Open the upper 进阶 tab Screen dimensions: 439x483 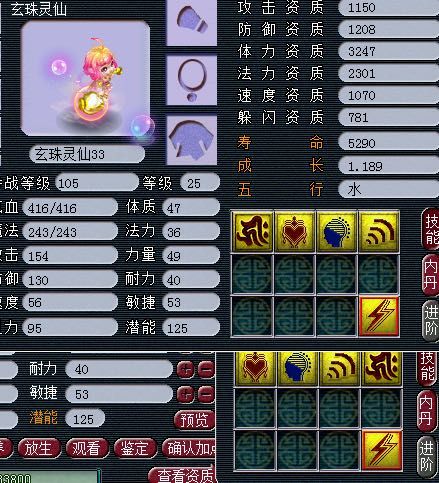click(x=431, y=321)
